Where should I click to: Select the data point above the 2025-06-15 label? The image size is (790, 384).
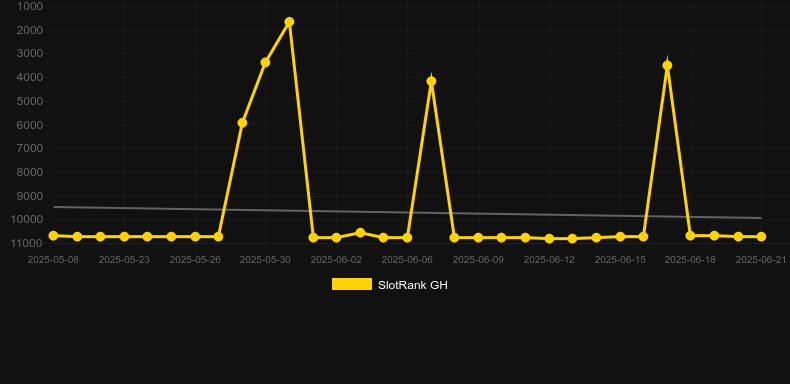[620, 237]
